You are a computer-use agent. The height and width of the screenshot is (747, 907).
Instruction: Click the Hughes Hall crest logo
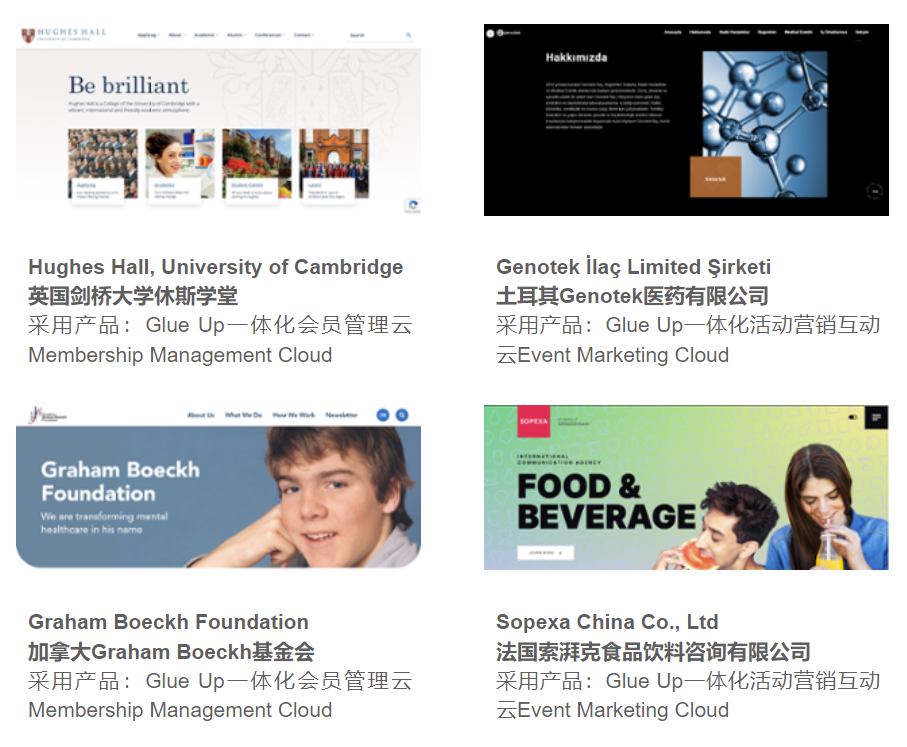[x=28, y=35]
